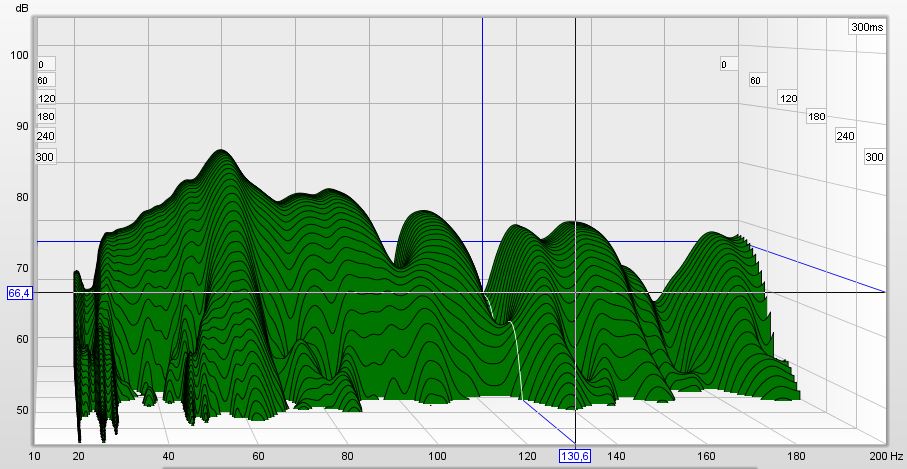
Task: Click the 240 label on receding time axis
Action: coord(845,136)
